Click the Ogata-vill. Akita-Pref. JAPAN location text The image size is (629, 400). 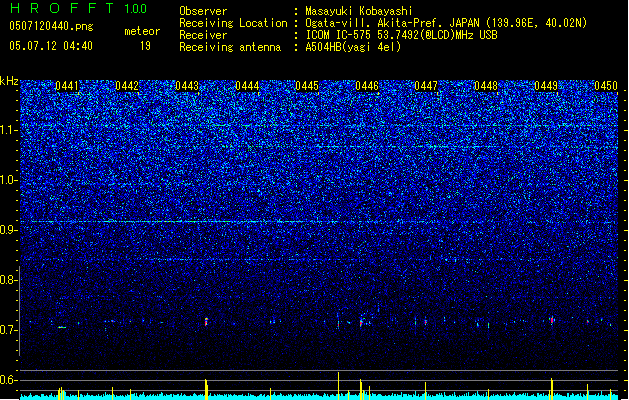(392, 23)
